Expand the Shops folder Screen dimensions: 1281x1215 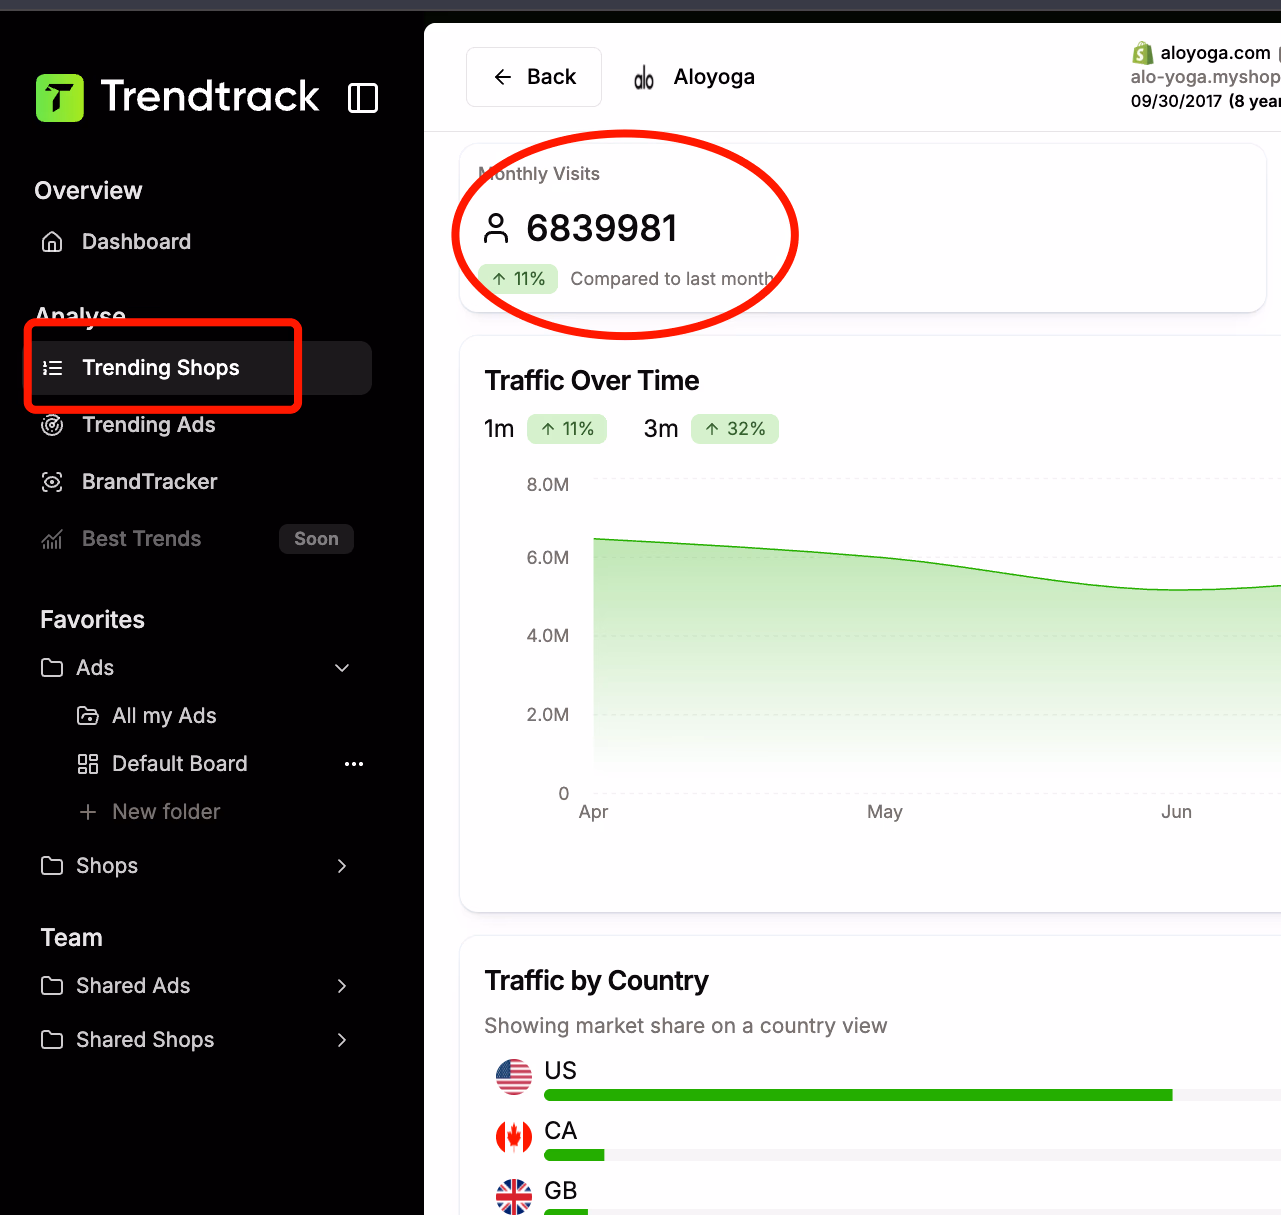pos(341,865)
